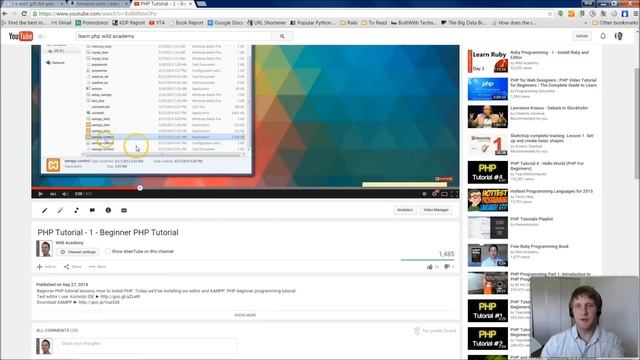Open the PHP Tutorials Playlist link
Image resolution: width=640 pixels, height=360 pixels.
(531, 219)
